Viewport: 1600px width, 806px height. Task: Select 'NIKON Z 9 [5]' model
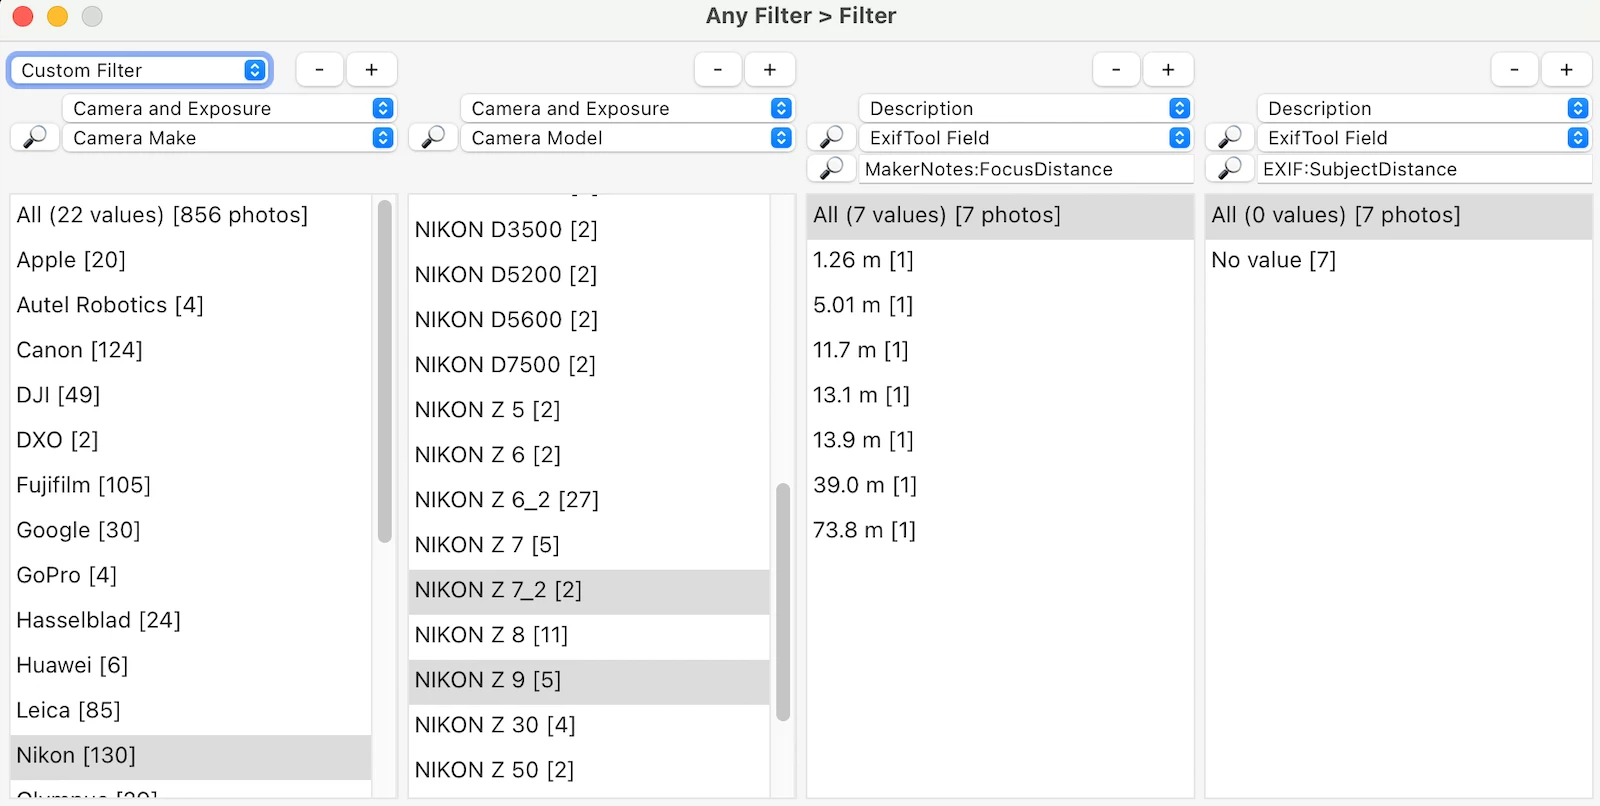pos(589,681)
